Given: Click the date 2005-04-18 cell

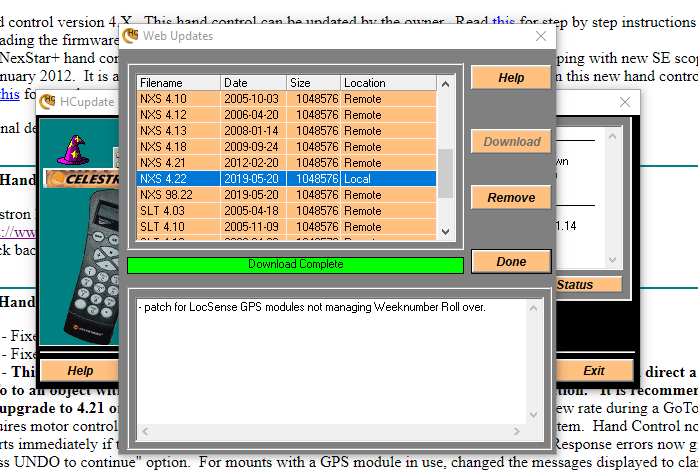Looking at the screenshot, I should point(251,211).
